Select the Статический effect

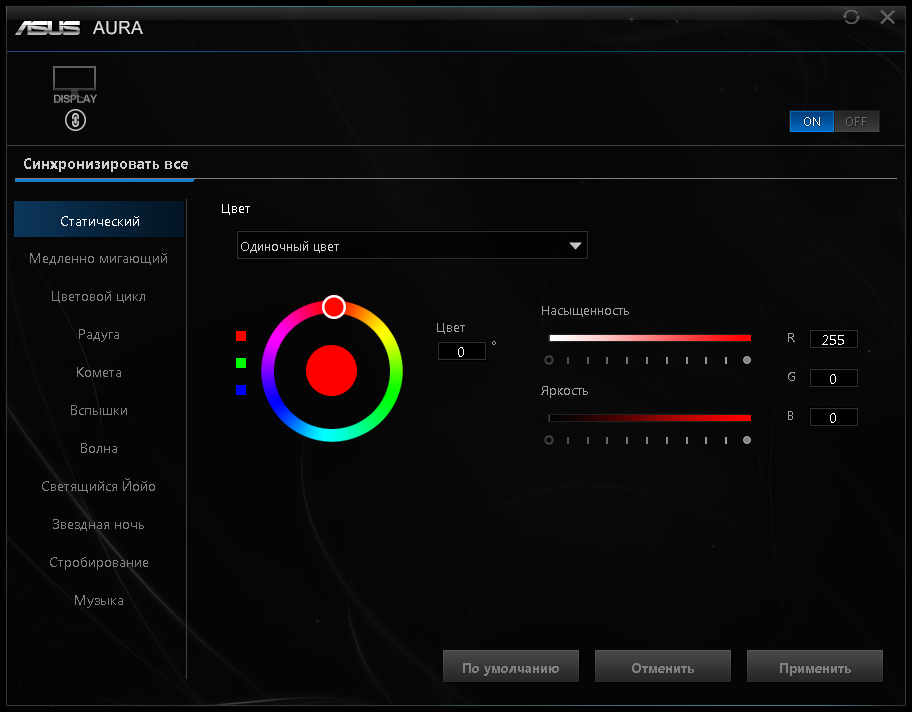tap(99, 221)
